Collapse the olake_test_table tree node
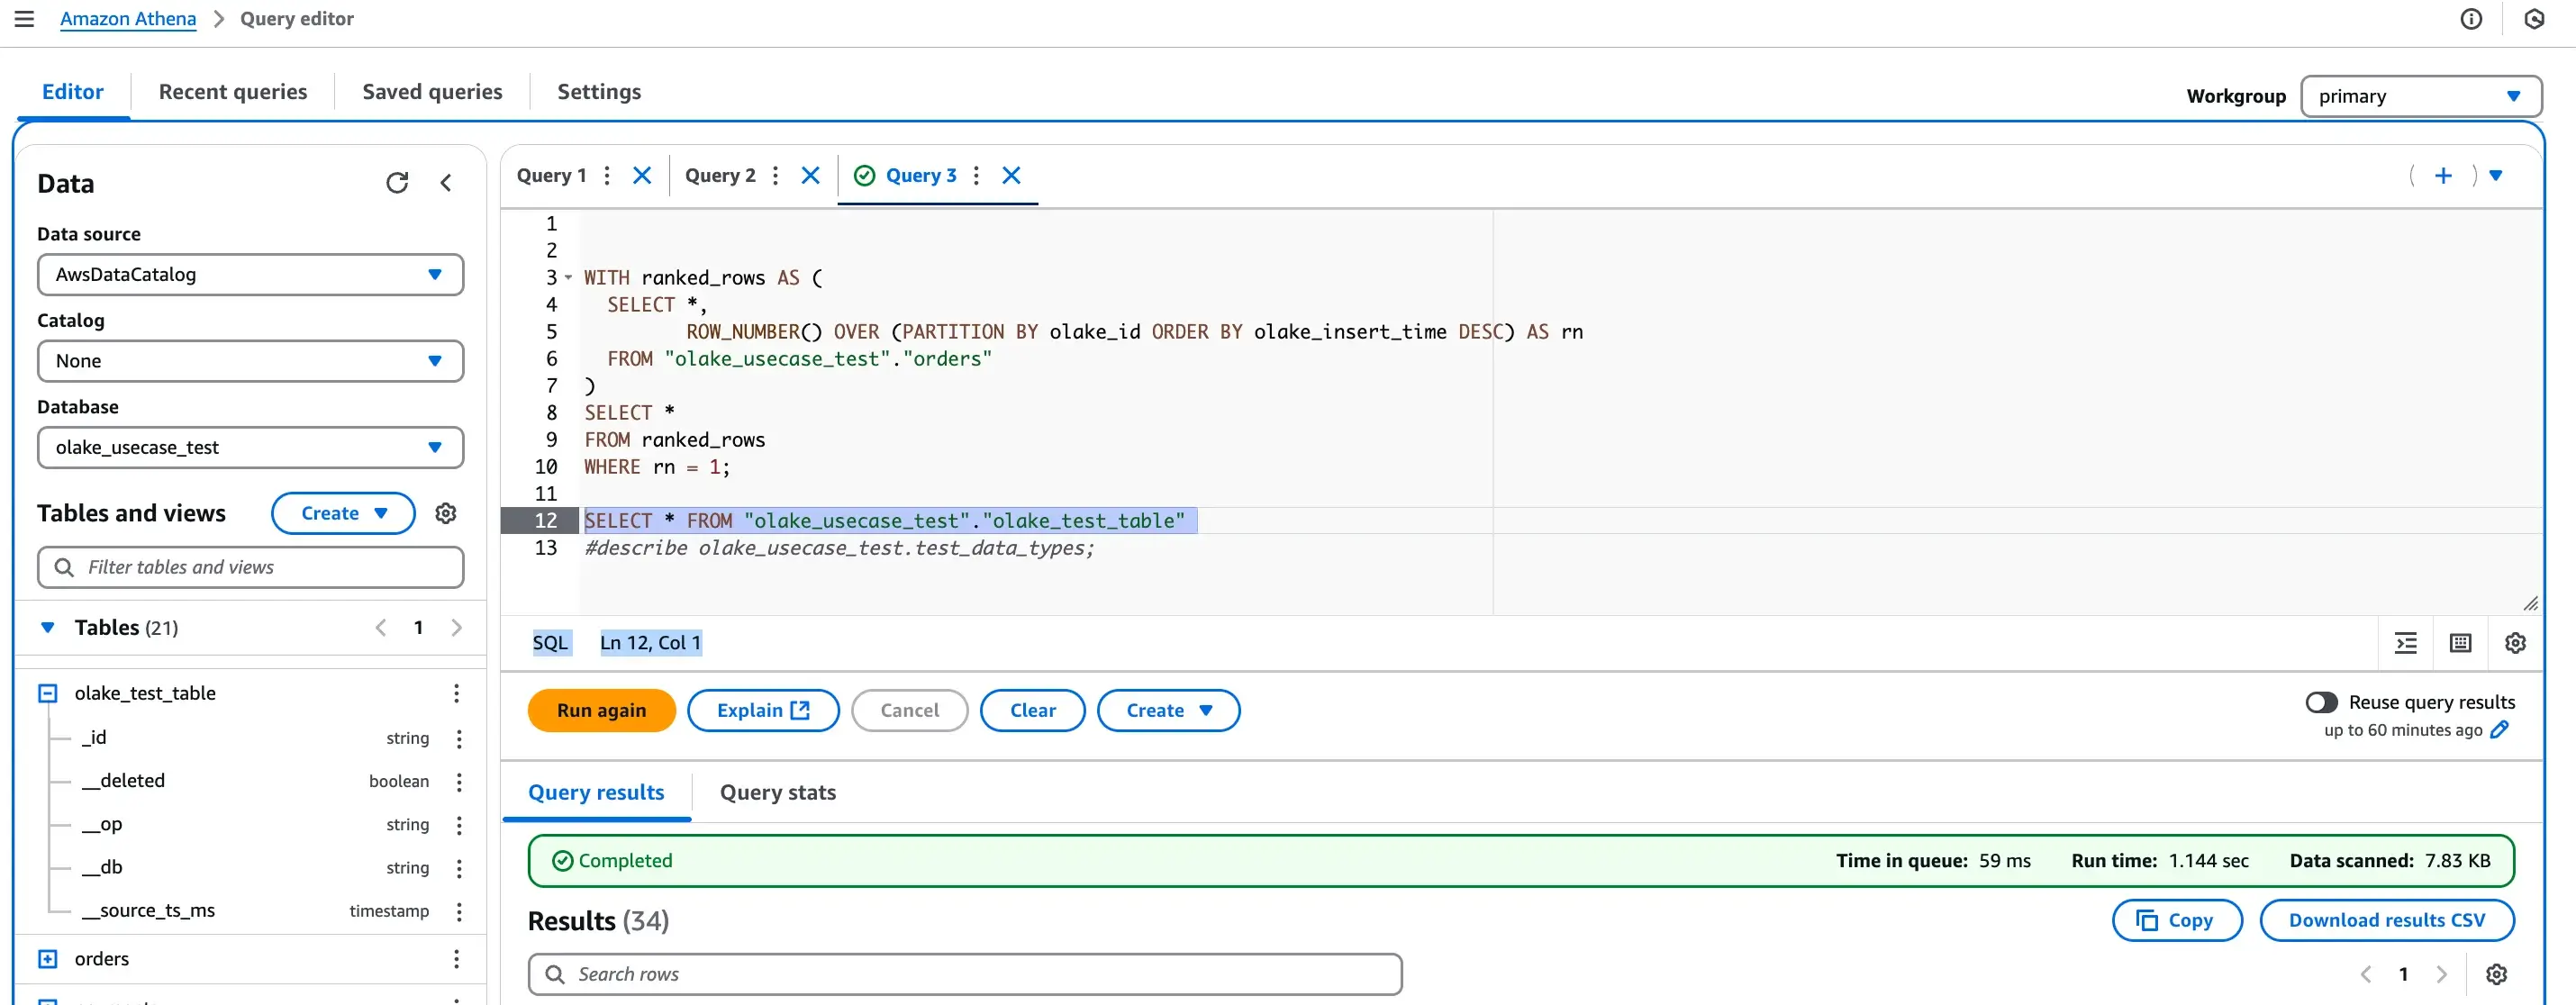2576x1005 pixels. click(47, 693)
